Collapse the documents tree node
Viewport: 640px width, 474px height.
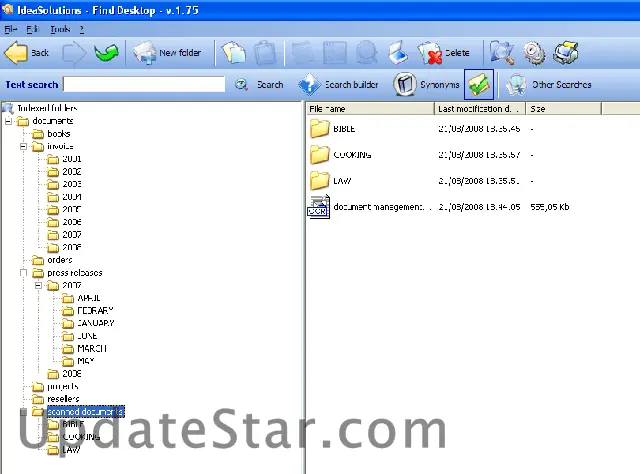tap(8, 121)
